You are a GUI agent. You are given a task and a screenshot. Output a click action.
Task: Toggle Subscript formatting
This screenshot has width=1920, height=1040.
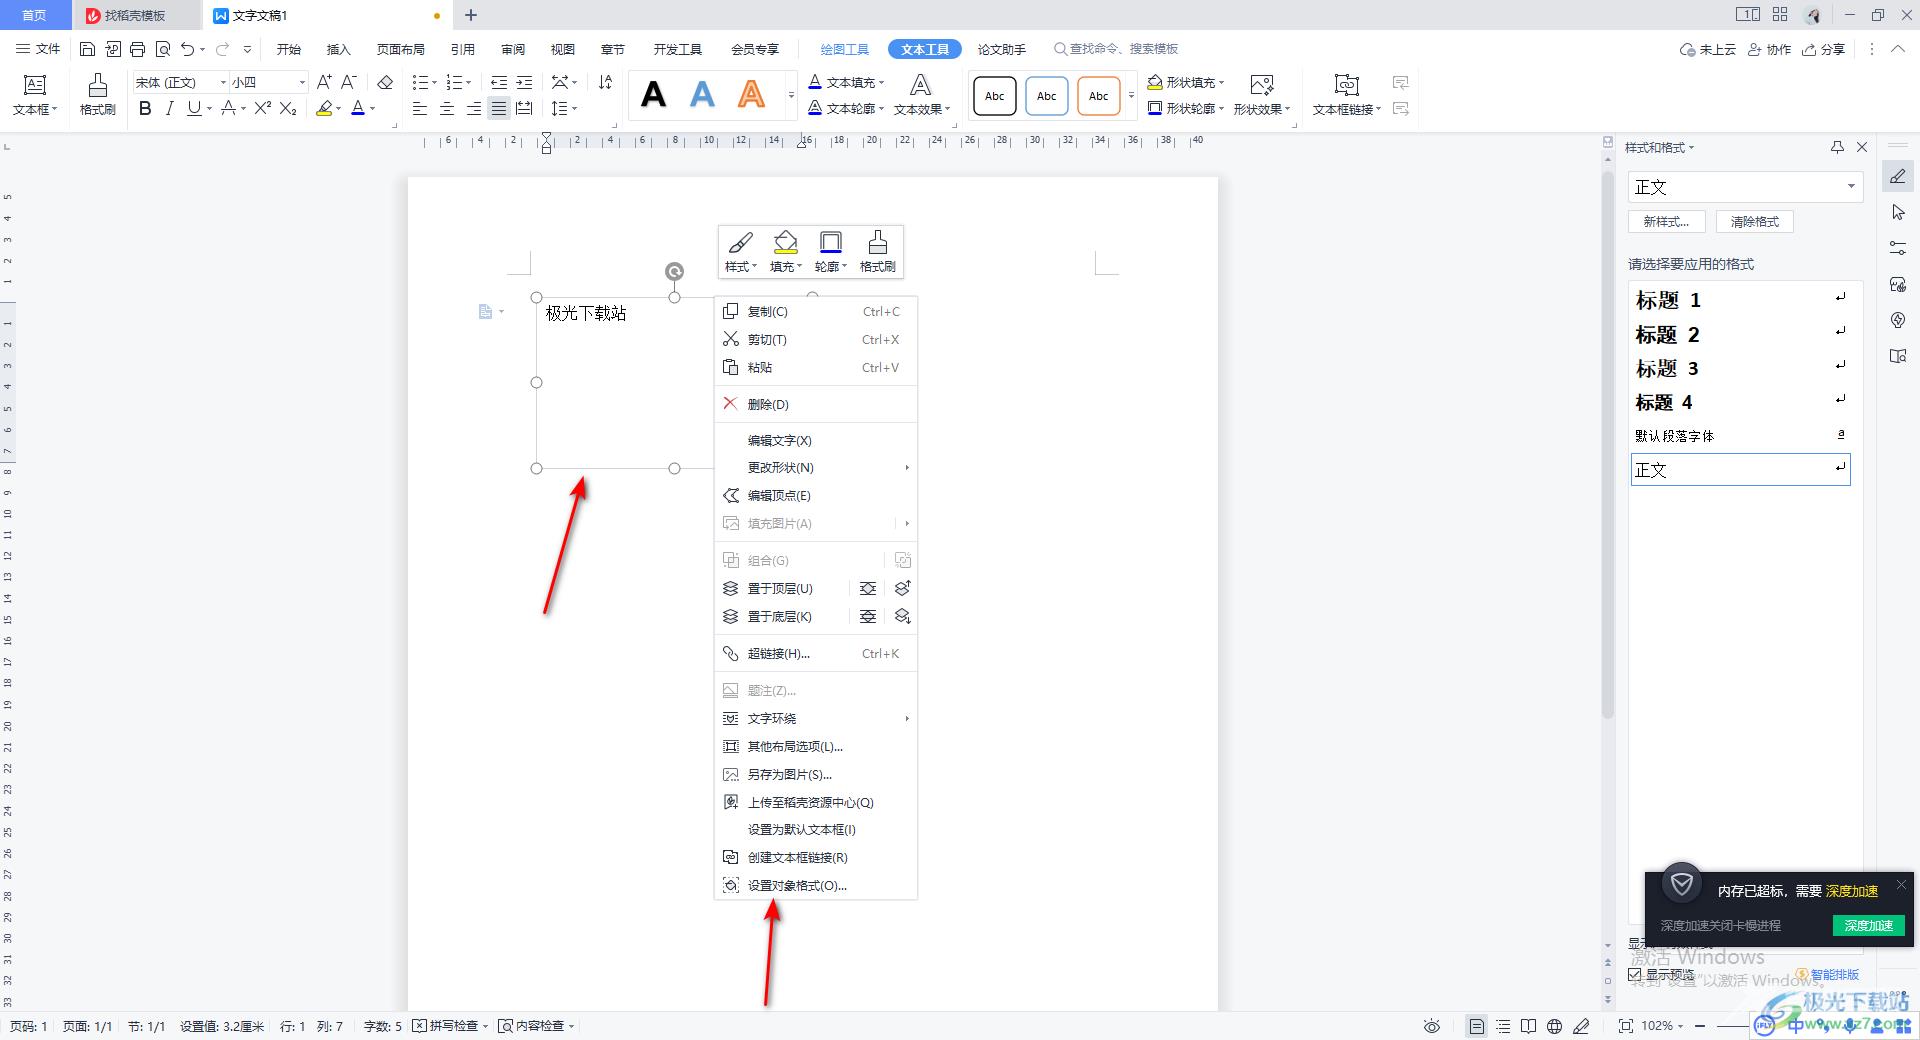(288, 108)
